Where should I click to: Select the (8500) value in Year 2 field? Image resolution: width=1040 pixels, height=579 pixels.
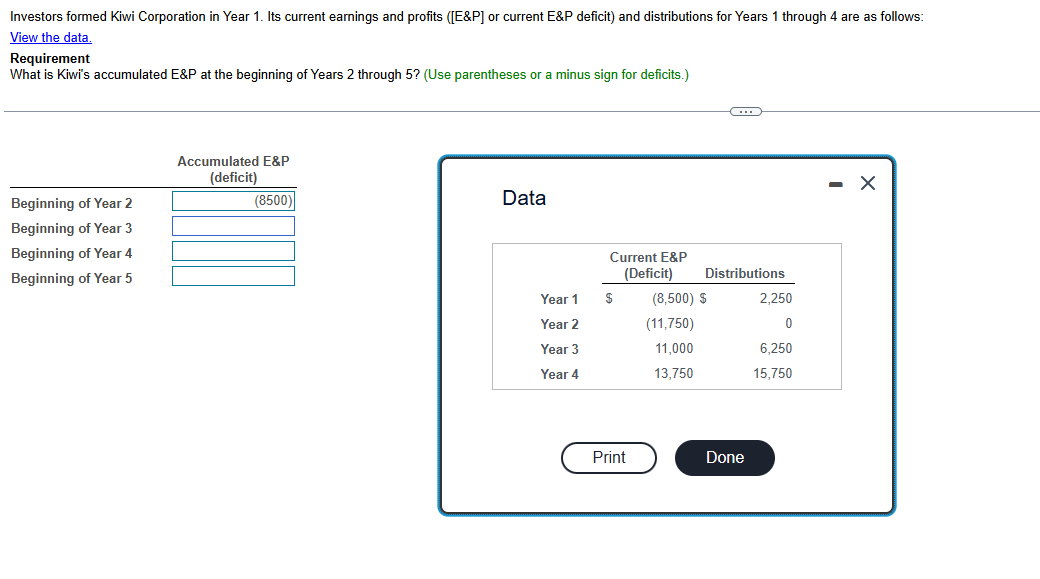(x=275, y=200)
